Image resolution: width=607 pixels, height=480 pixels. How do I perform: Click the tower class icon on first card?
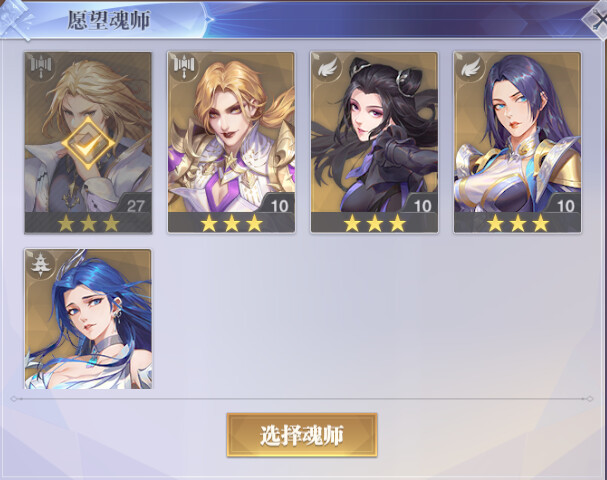tap(41, 67)
